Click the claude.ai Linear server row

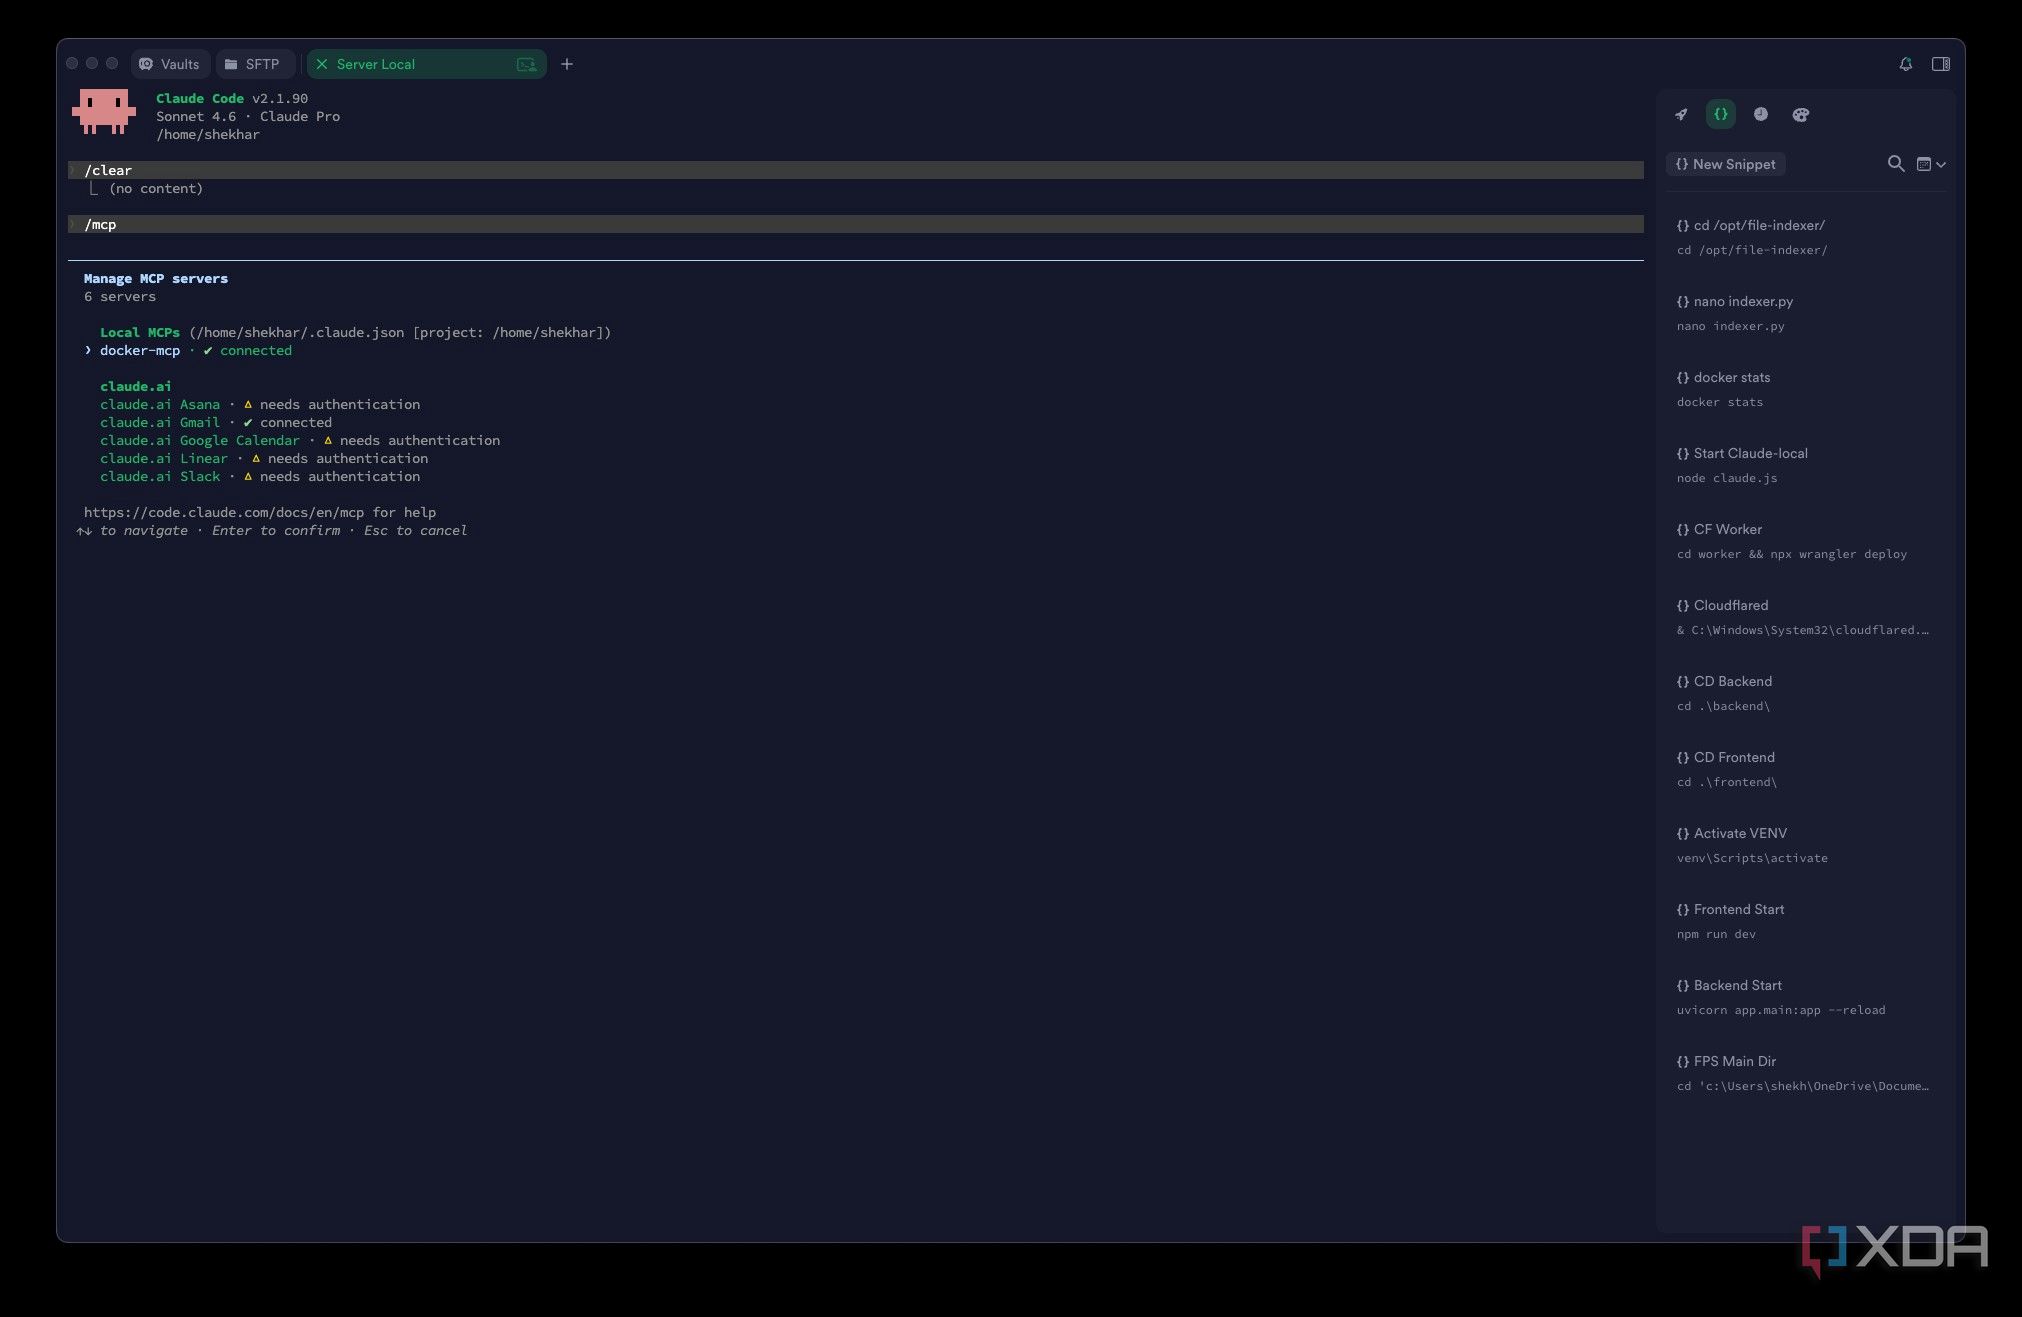[264, 458]
